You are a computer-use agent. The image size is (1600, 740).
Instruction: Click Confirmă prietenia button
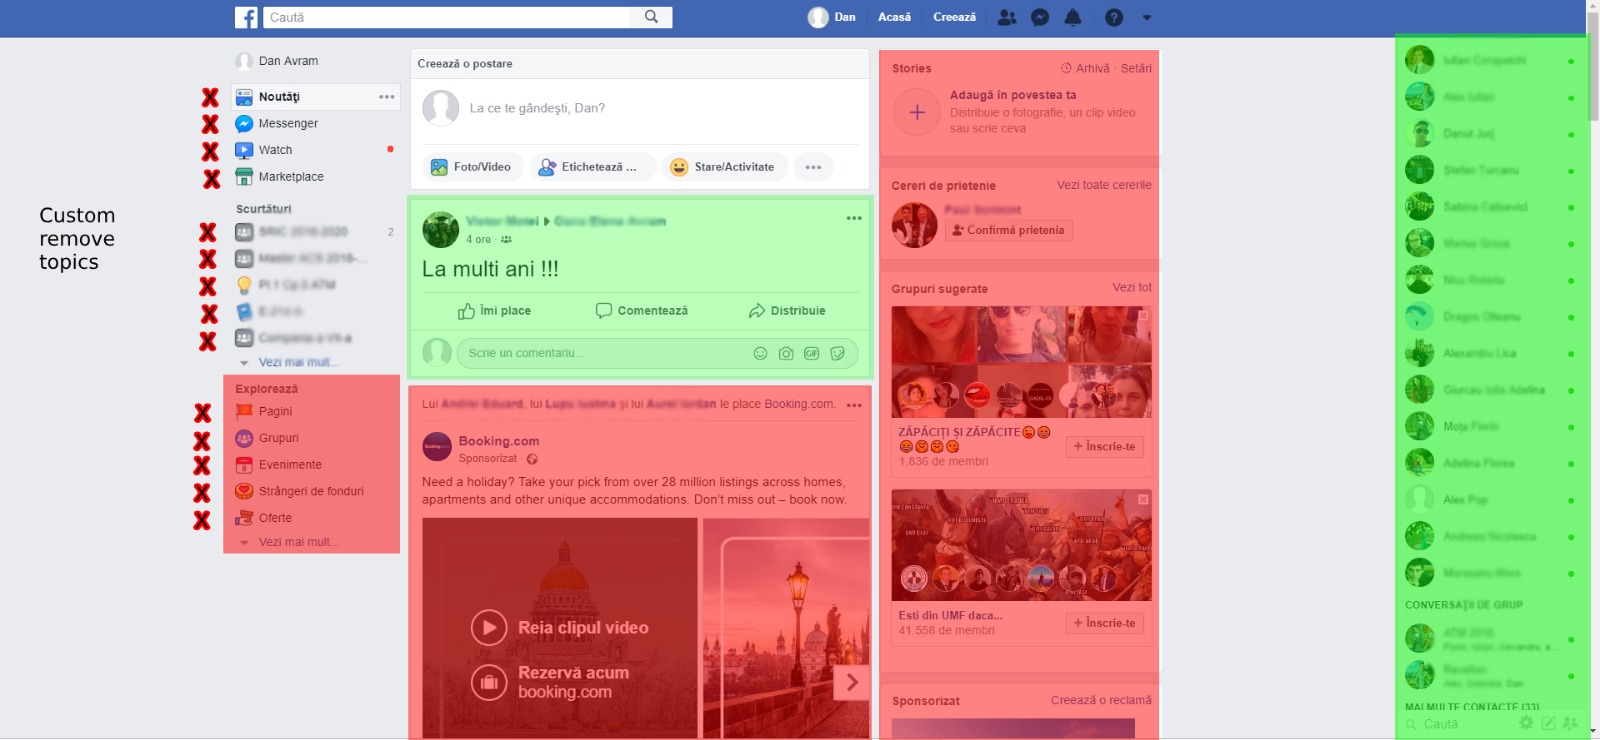click(x=1008, y=230)
